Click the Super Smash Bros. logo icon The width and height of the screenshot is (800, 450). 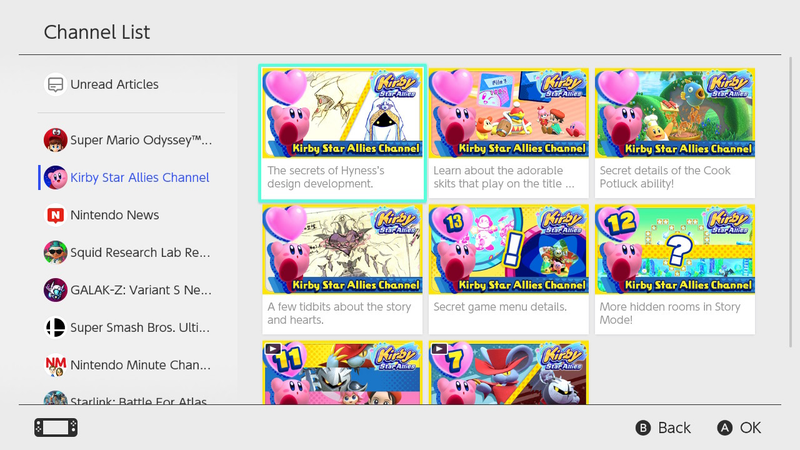pos(55,328)
